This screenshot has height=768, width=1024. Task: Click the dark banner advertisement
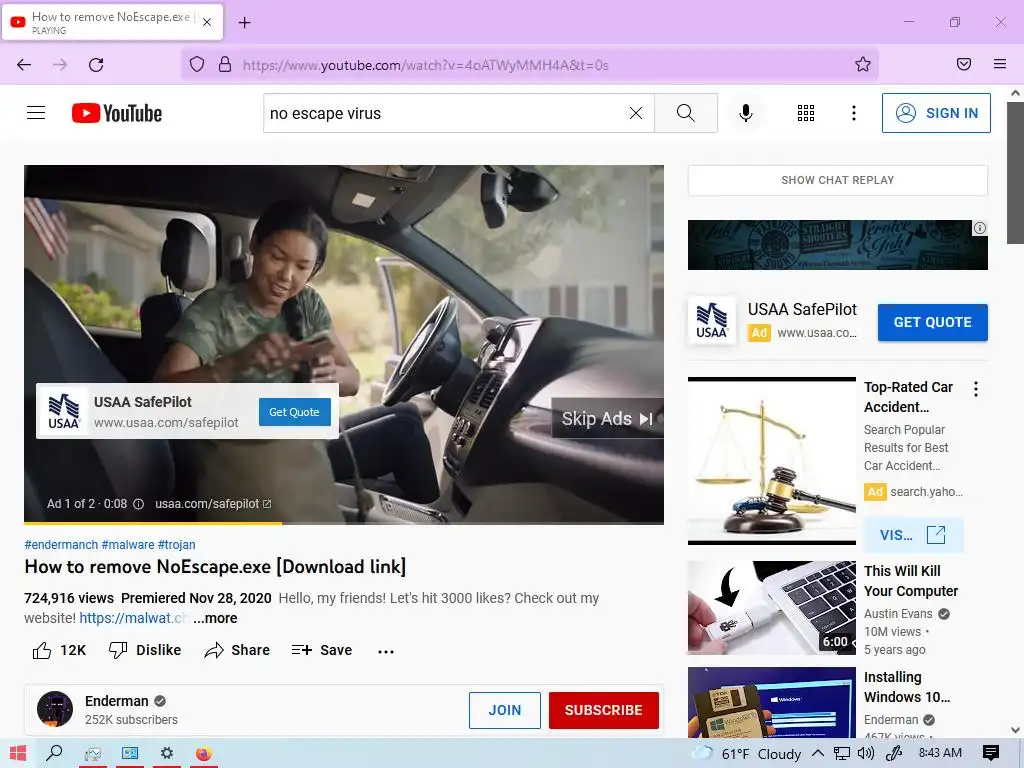(837, 245)
